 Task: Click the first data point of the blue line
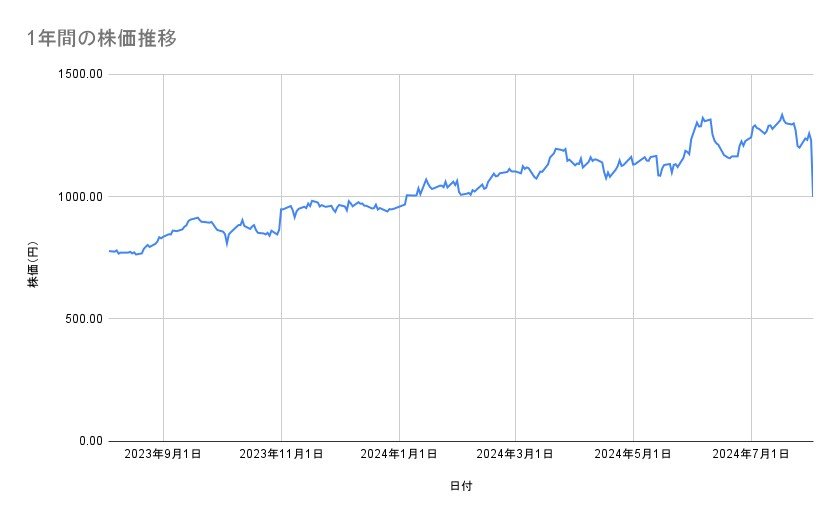click(108, 250)
